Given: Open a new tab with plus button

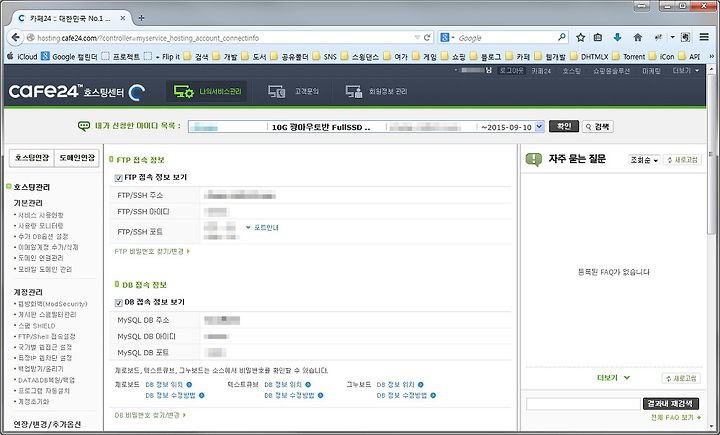Looking at the screenshot, I should (x=141, y=18).
